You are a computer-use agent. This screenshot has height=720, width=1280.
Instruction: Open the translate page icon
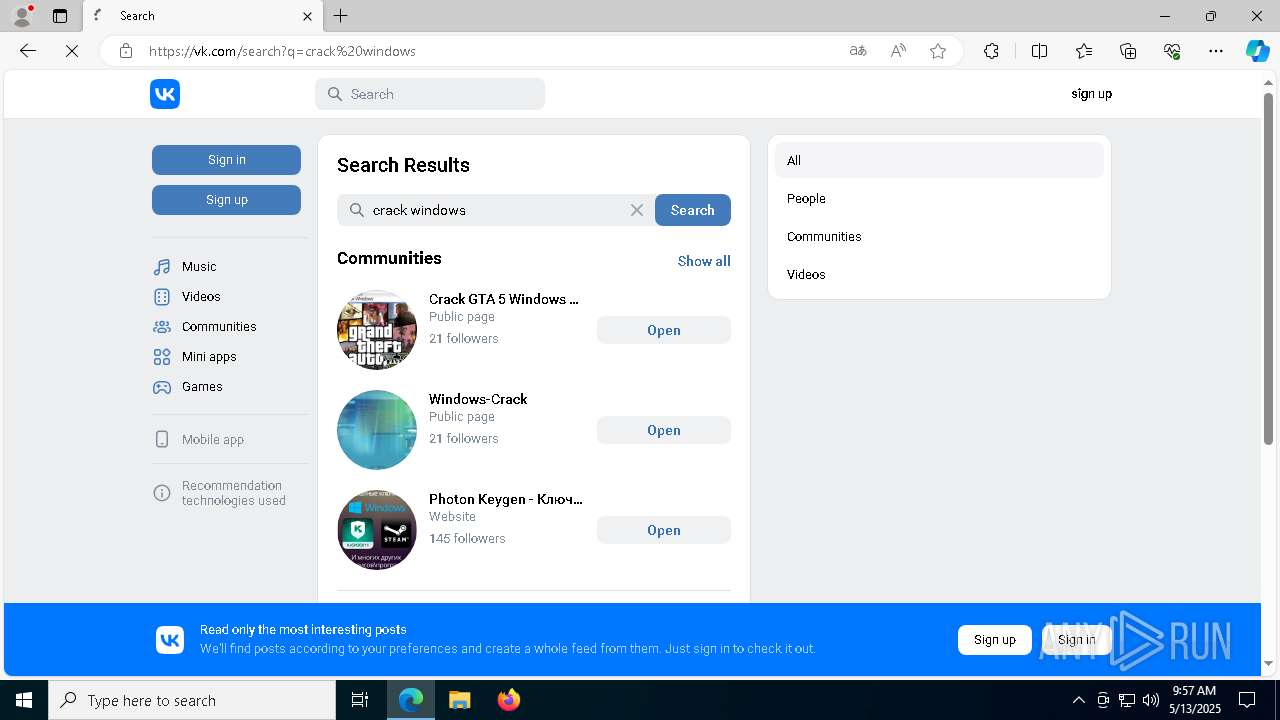(858, 51)
